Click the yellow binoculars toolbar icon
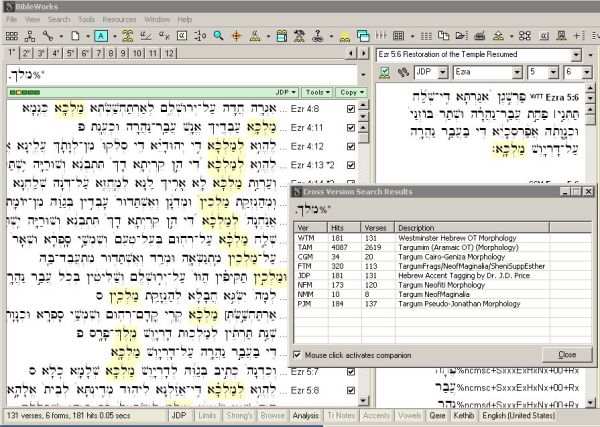The height and width of the screenshot is (427, 600). point(345,37)
